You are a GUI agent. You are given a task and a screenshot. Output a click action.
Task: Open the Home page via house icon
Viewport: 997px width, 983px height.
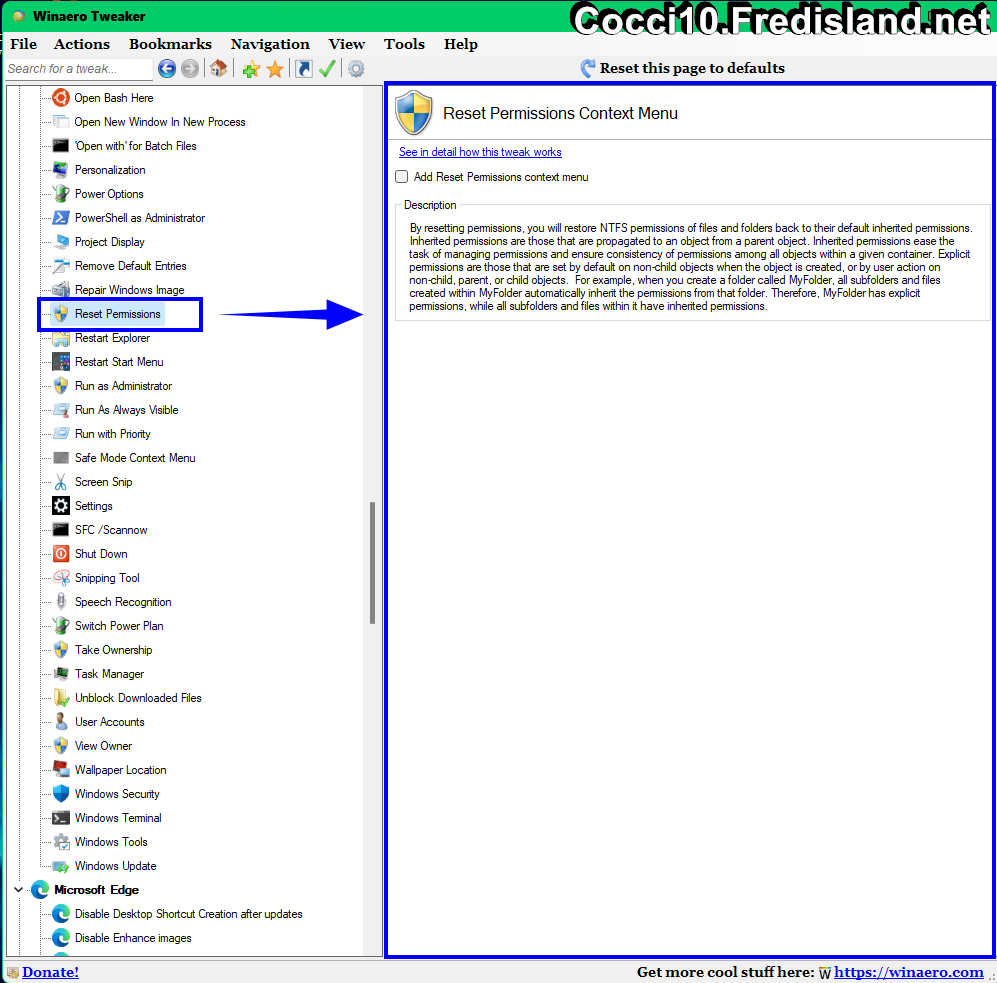coord(219,69)
